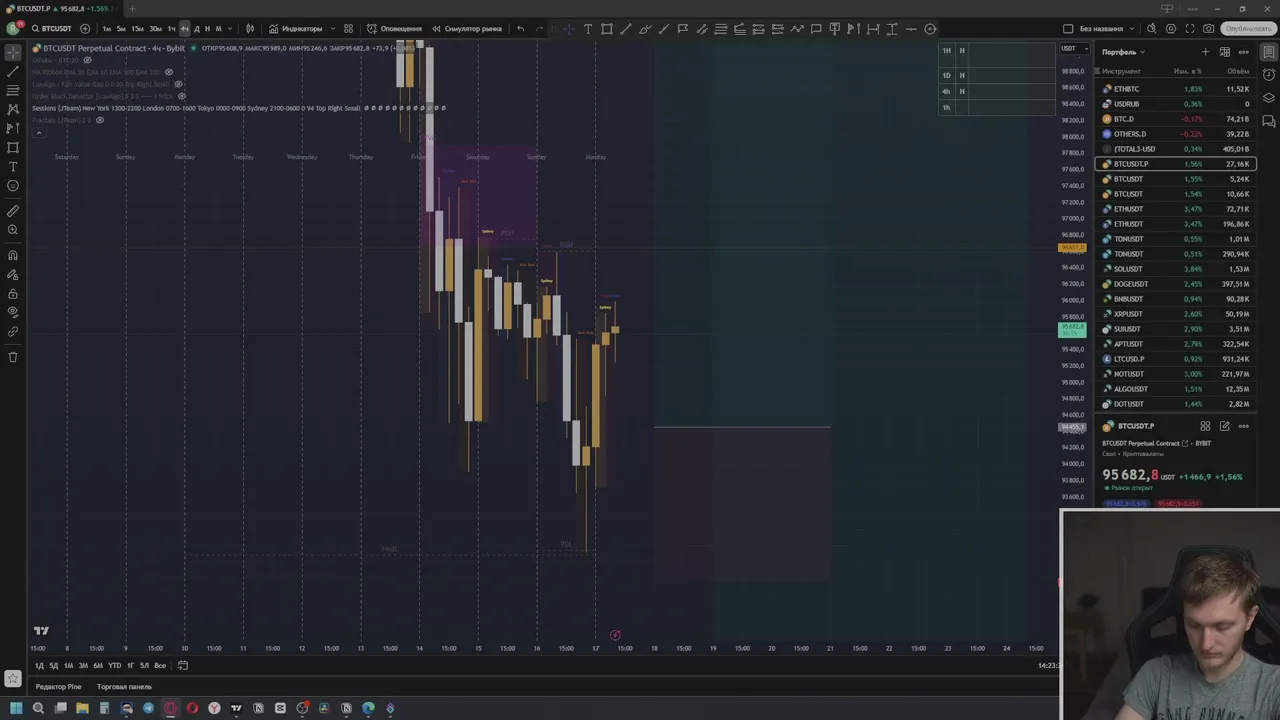Viewport: 1280px width, 720px height.
Task: Open the candlestick chart type selector
Action: [x=250, y=29]
